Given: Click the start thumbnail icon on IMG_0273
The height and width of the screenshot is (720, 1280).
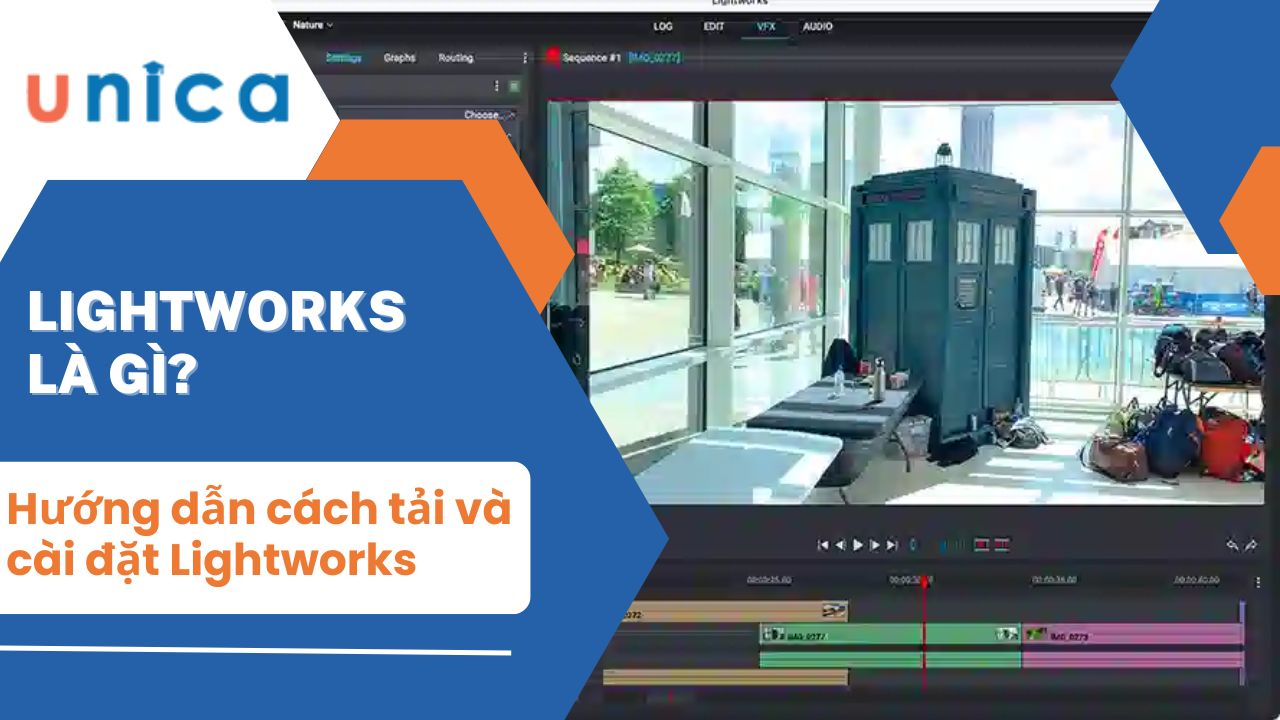Looking at the screenshot, I should coord(1035,634).
